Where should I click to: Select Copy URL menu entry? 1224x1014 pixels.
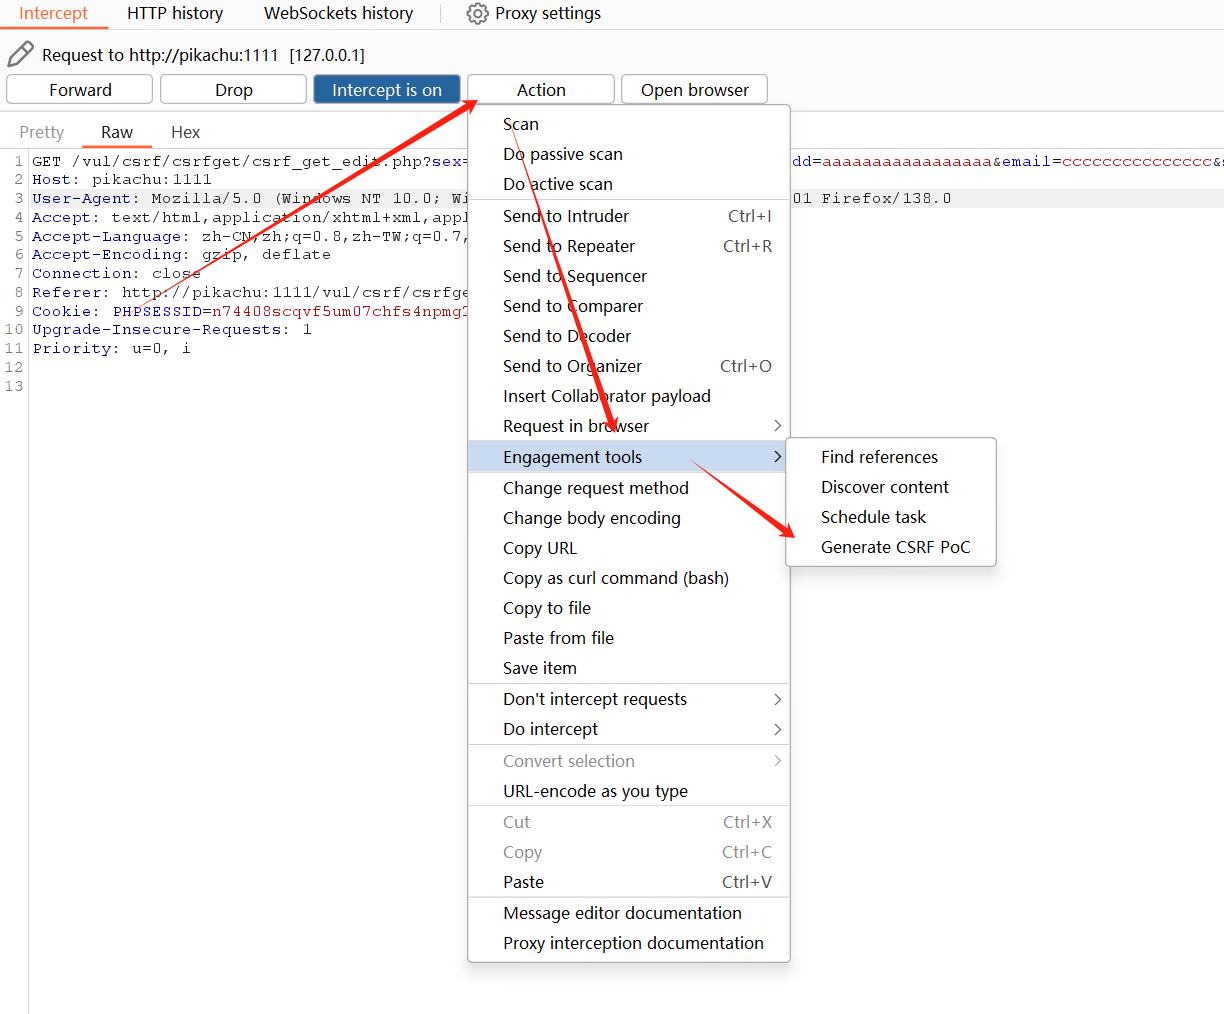pyautogui.click(x=629, y=548)
